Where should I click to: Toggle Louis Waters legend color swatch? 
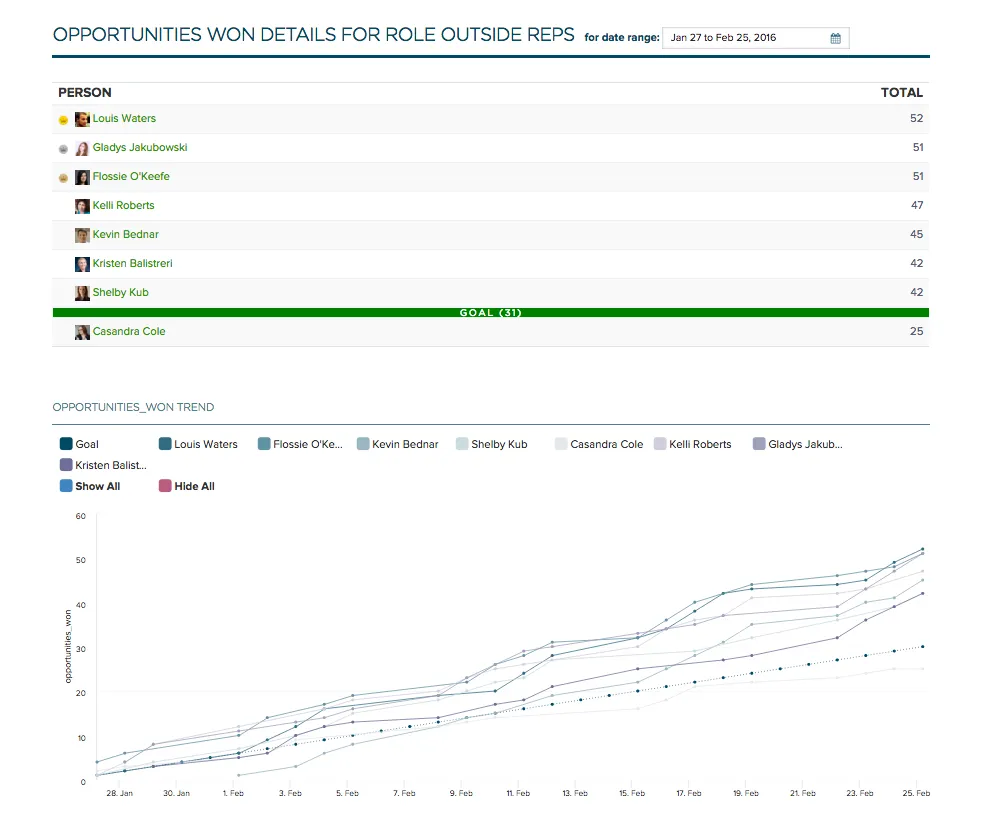[165, 444]
